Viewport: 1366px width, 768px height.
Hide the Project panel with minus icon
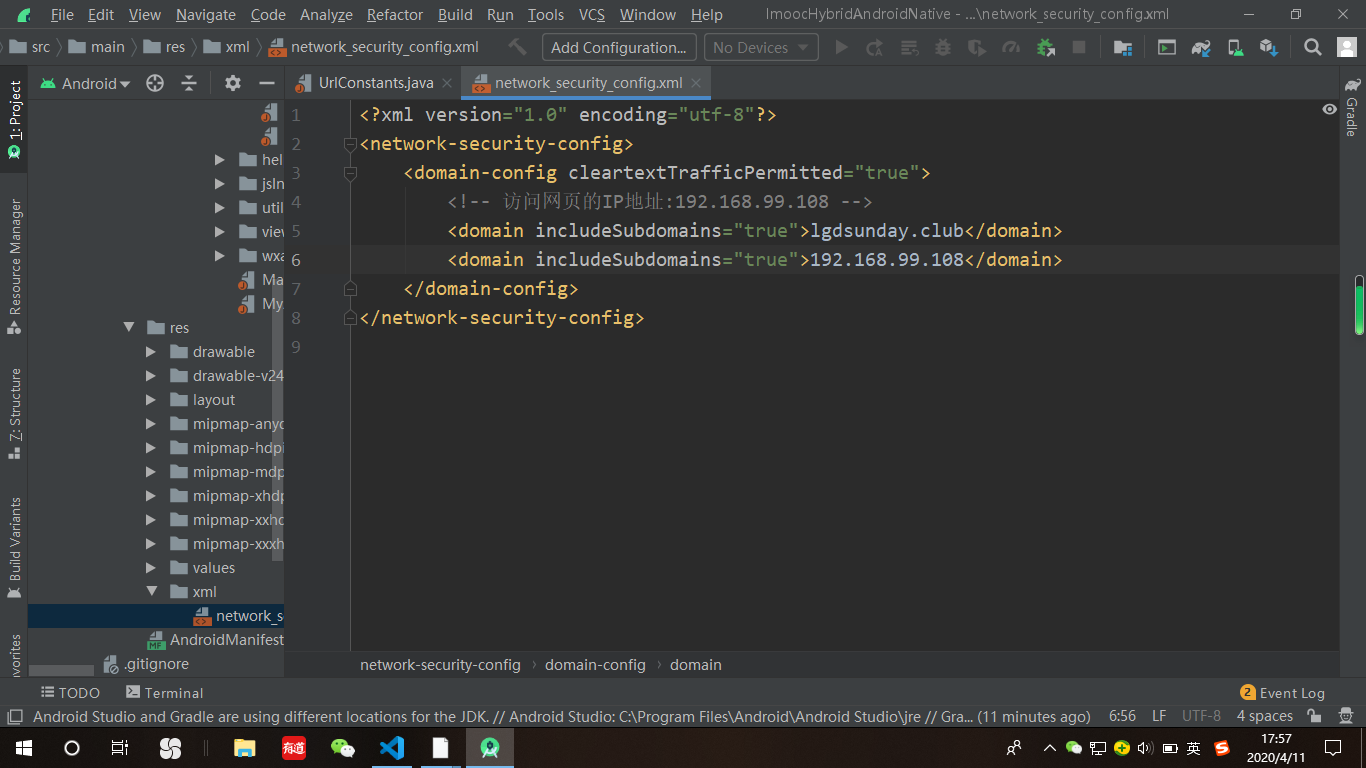pos(267,84)
